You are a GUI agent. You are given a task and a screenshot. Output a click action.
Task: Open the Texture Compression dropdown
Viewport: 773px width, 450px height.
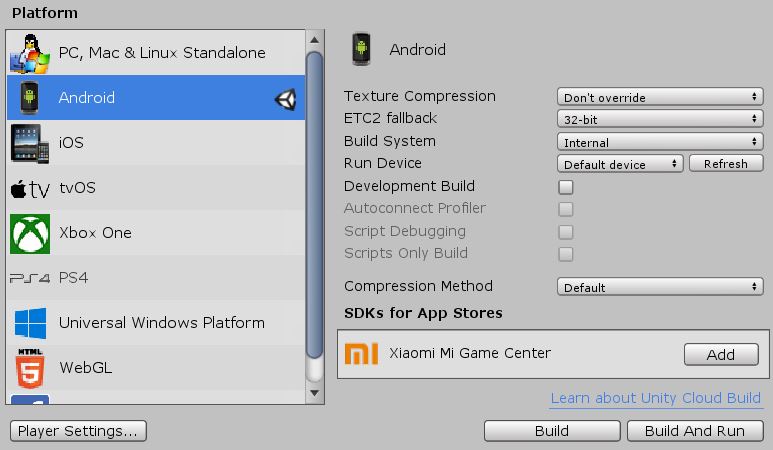coord(660,97)
